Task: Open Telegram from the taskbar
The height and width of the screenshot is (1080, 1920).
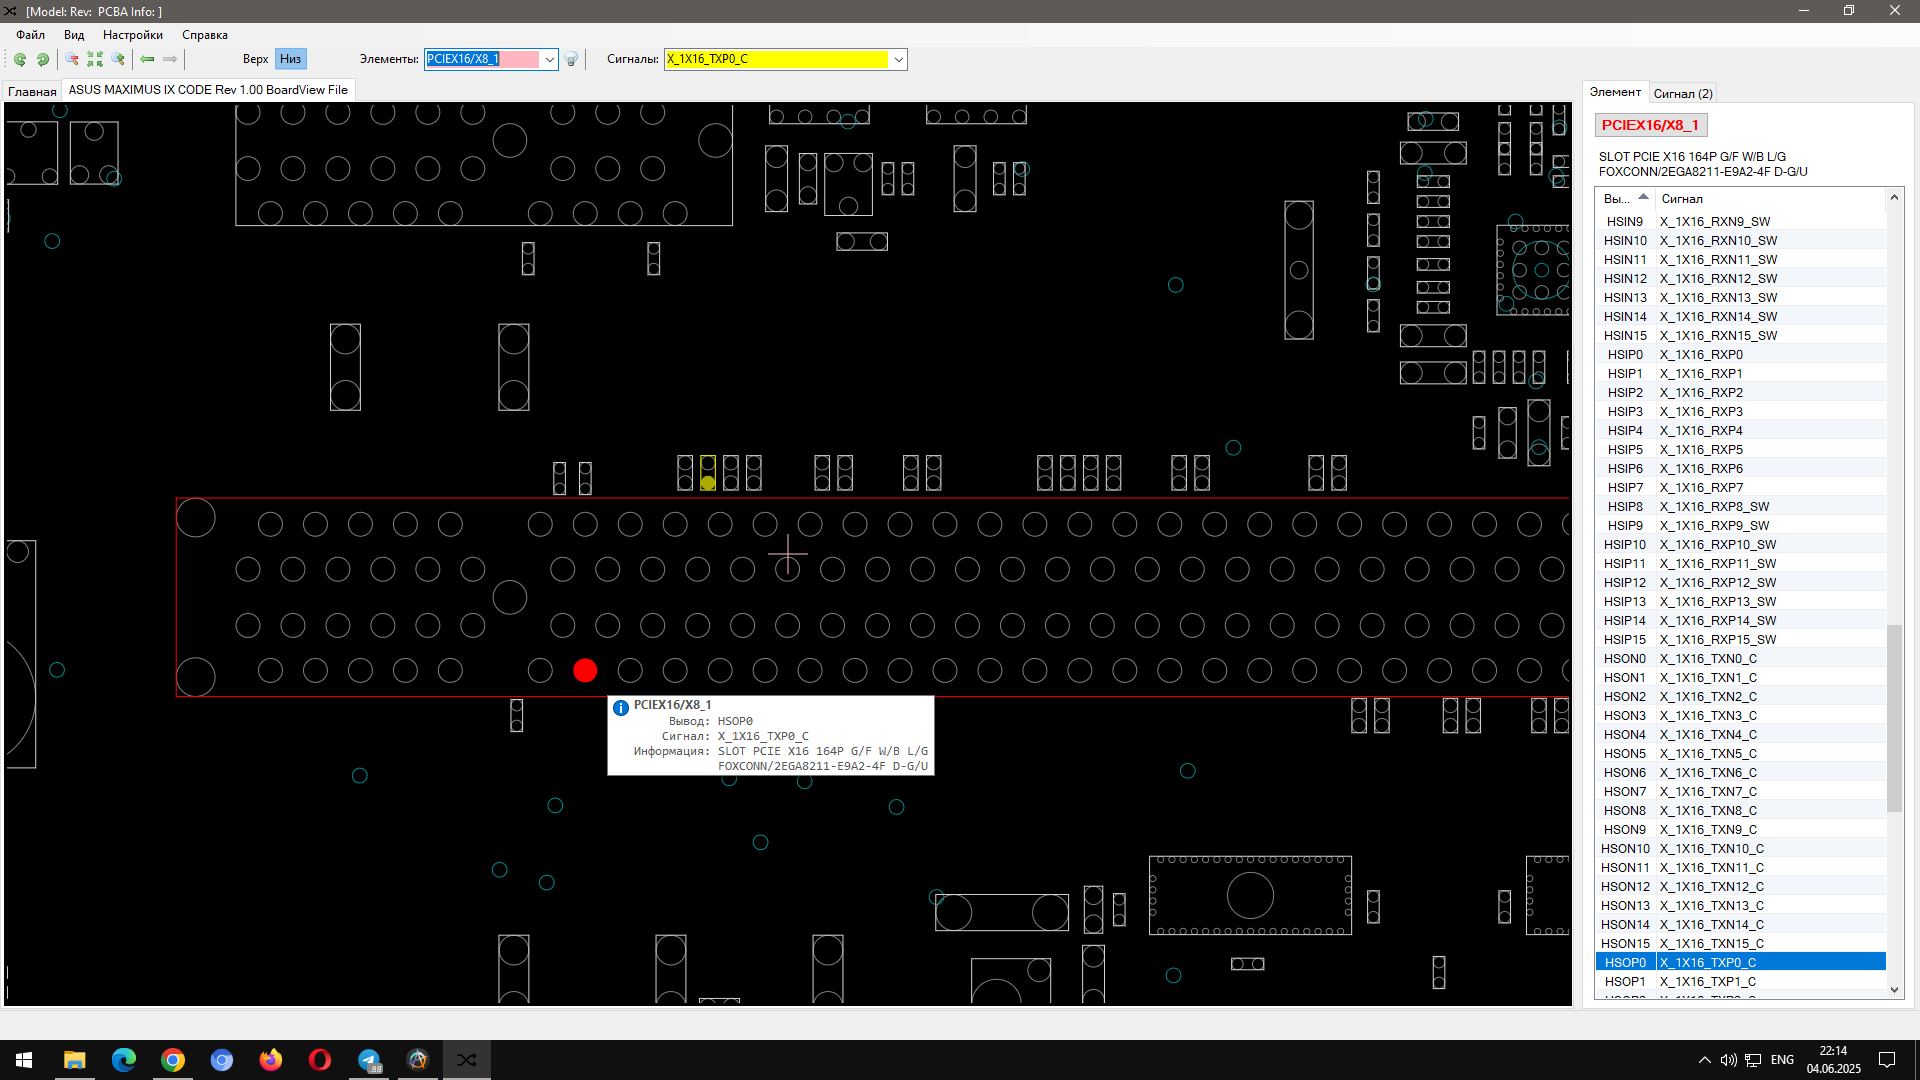Action: pyautogui.click(x=369, y=1060)
